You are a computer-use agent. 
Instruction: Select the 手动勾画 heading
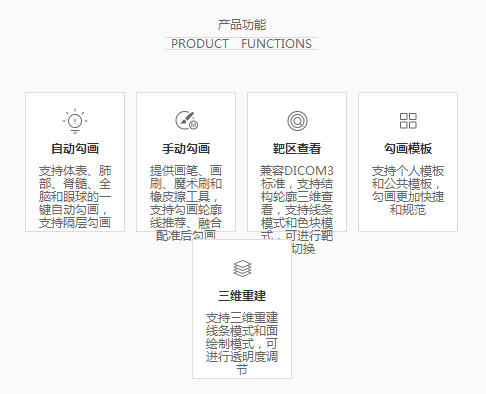pyautogui.click(x=186, y=149)
